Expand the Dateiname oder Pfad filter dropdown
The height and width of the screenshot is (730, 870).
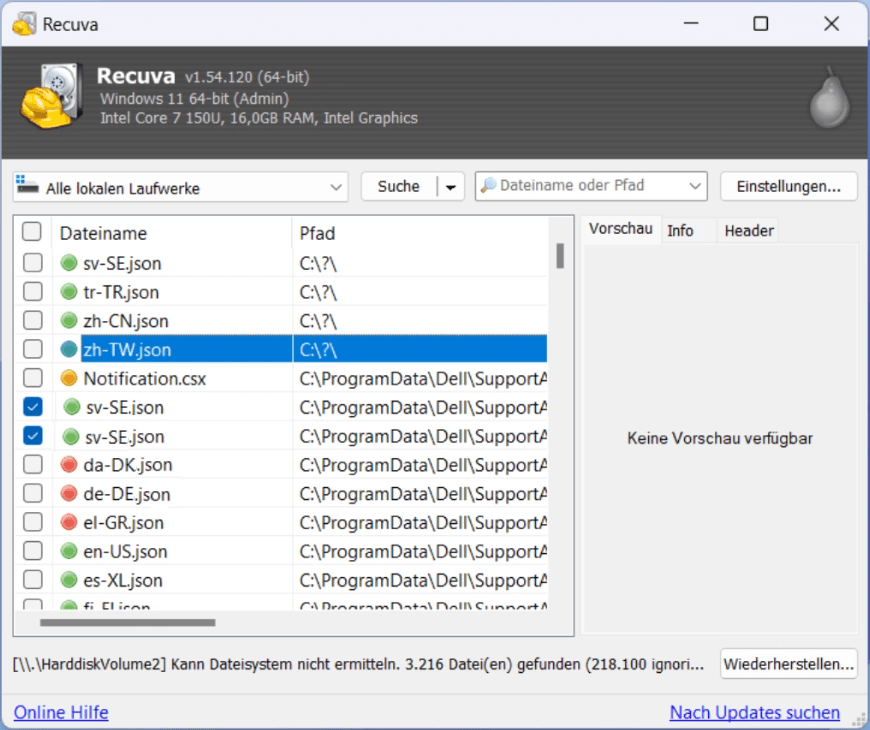click(x=695, y=186)
